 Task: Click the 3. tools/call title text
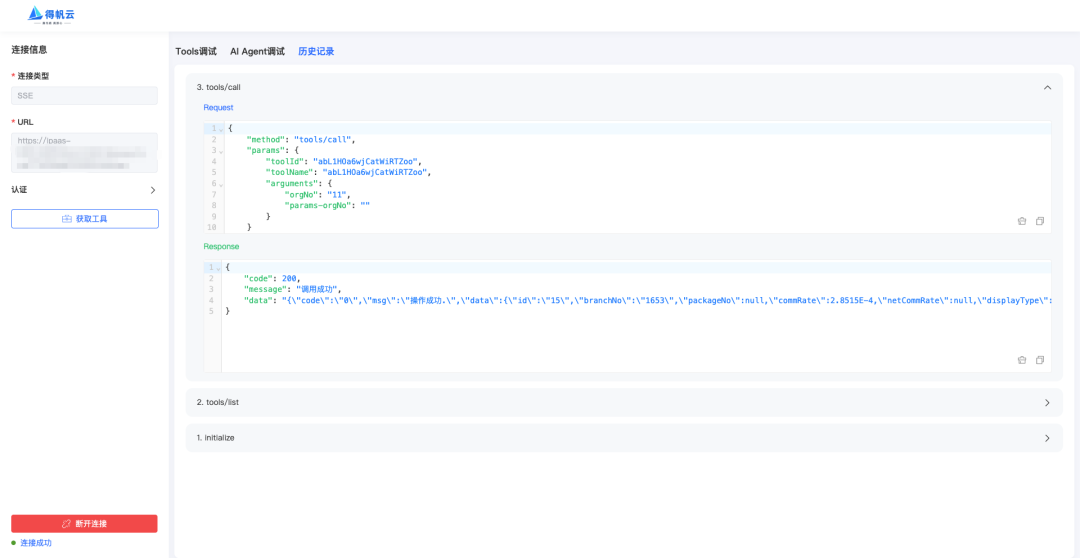pos(218,87)
